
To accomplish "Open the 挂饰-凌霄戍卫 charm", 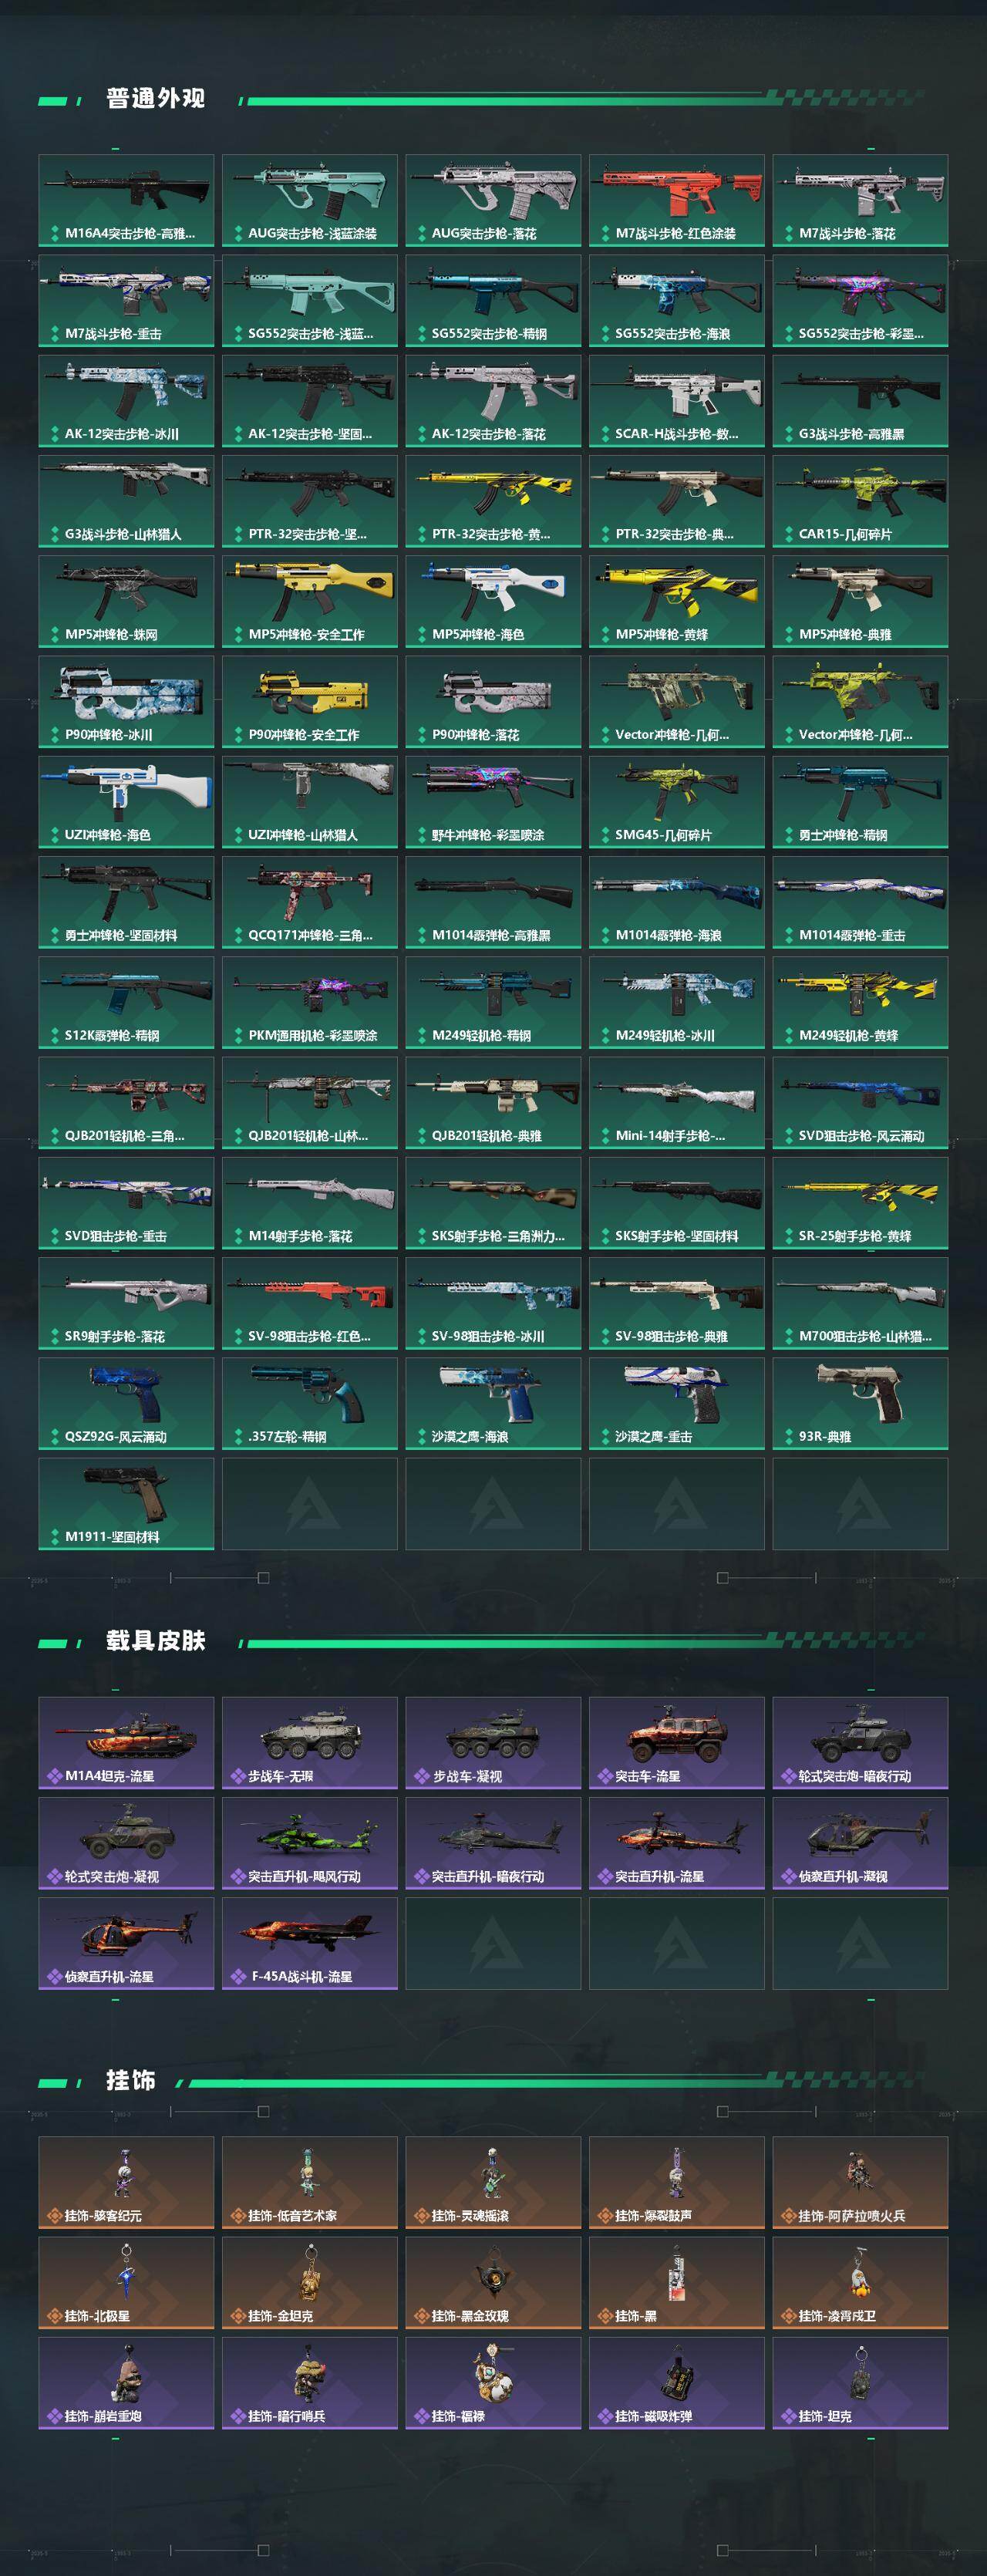I will [860, 2283].
